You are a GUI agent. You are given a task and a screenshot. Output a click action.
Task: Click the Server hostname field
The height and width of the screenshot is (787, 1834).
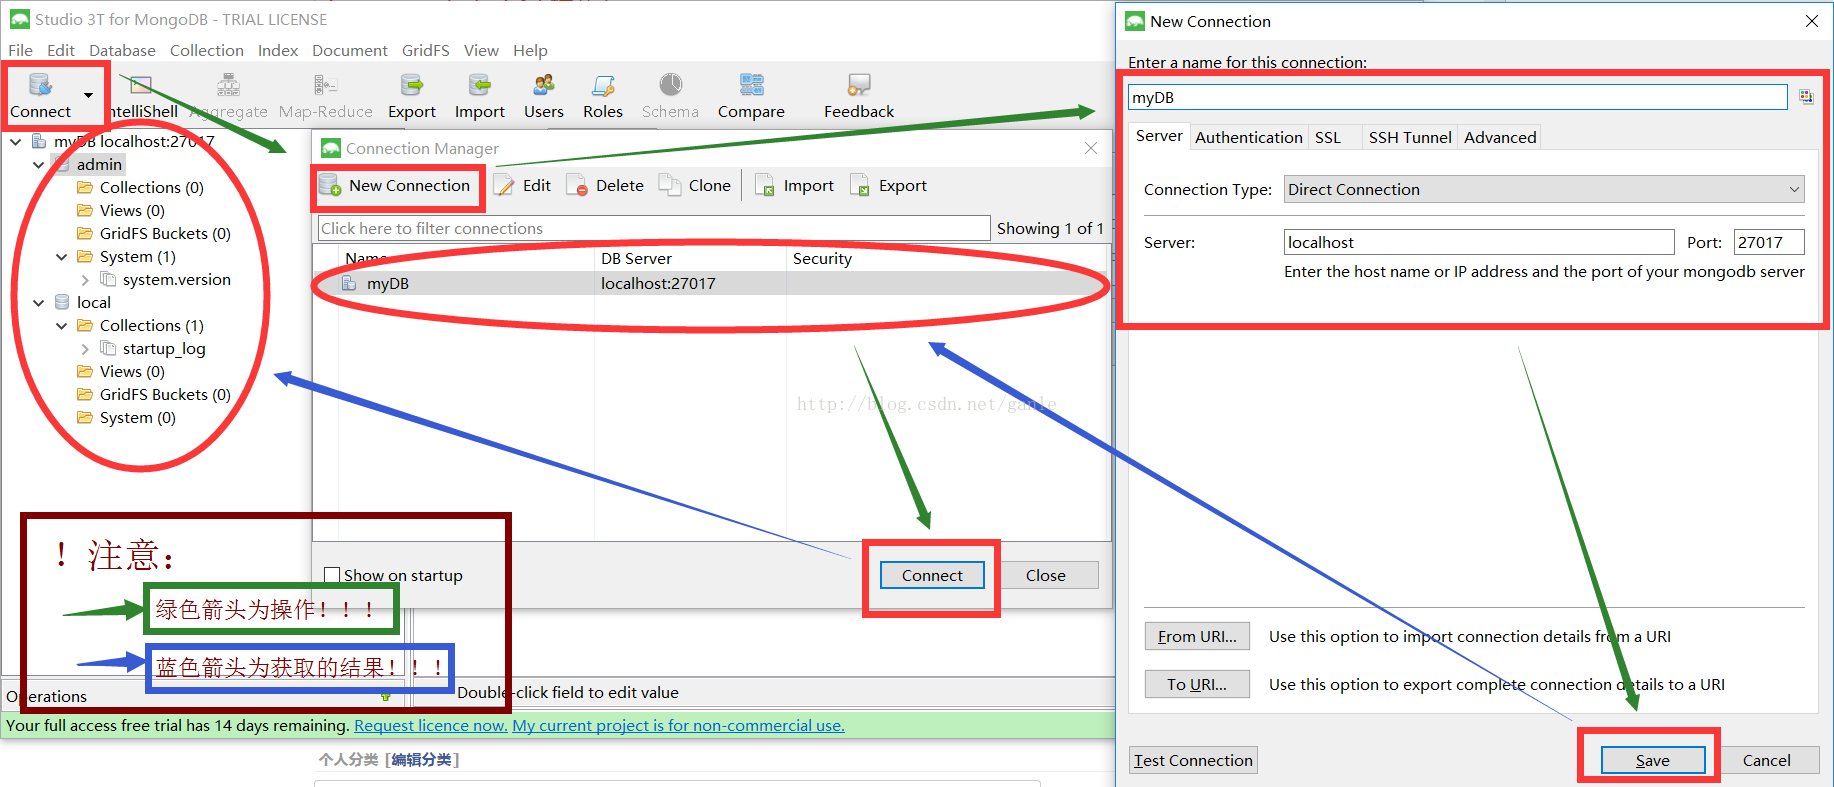pyautogui.click(x=1479, y=242)
